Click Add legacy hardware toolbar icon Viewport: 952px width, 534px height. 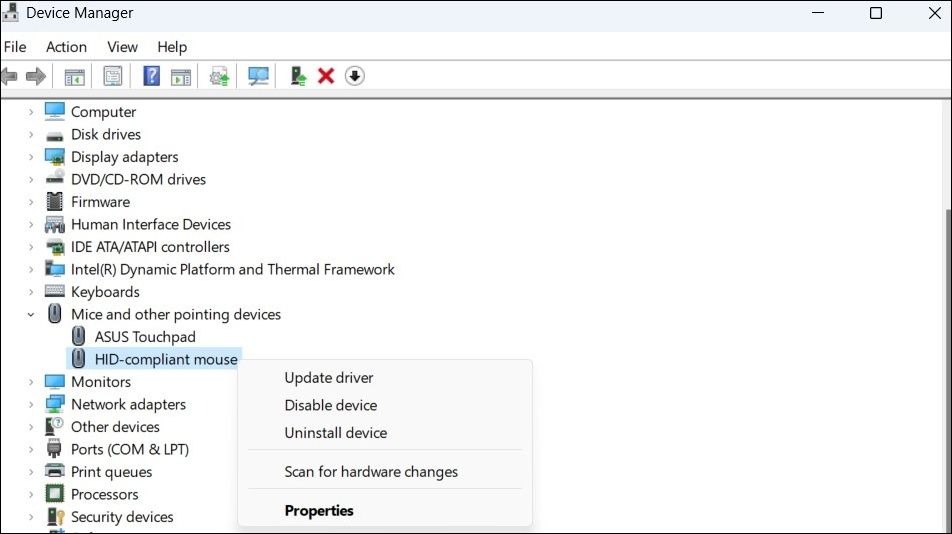point(298,76)
